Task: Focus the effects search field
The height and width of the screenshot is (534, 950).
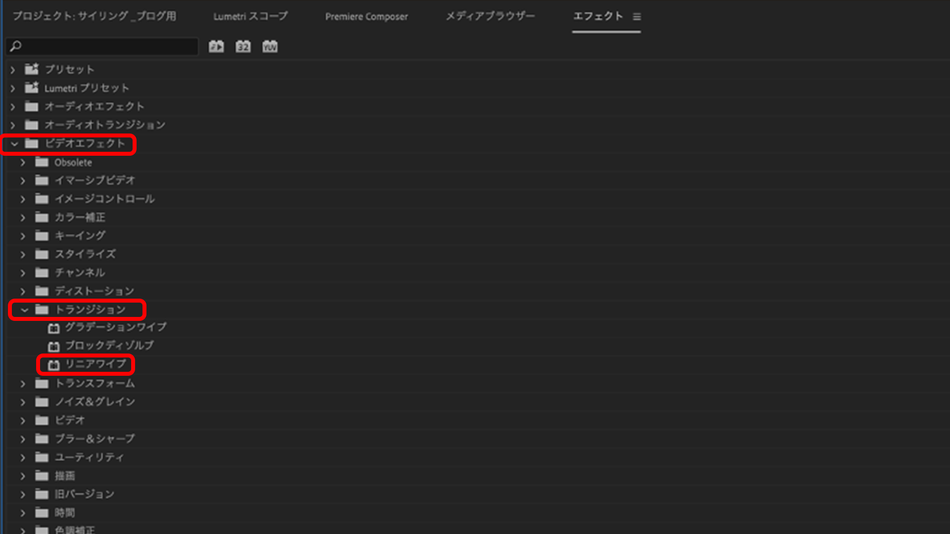Action: [x=102, y=47]
